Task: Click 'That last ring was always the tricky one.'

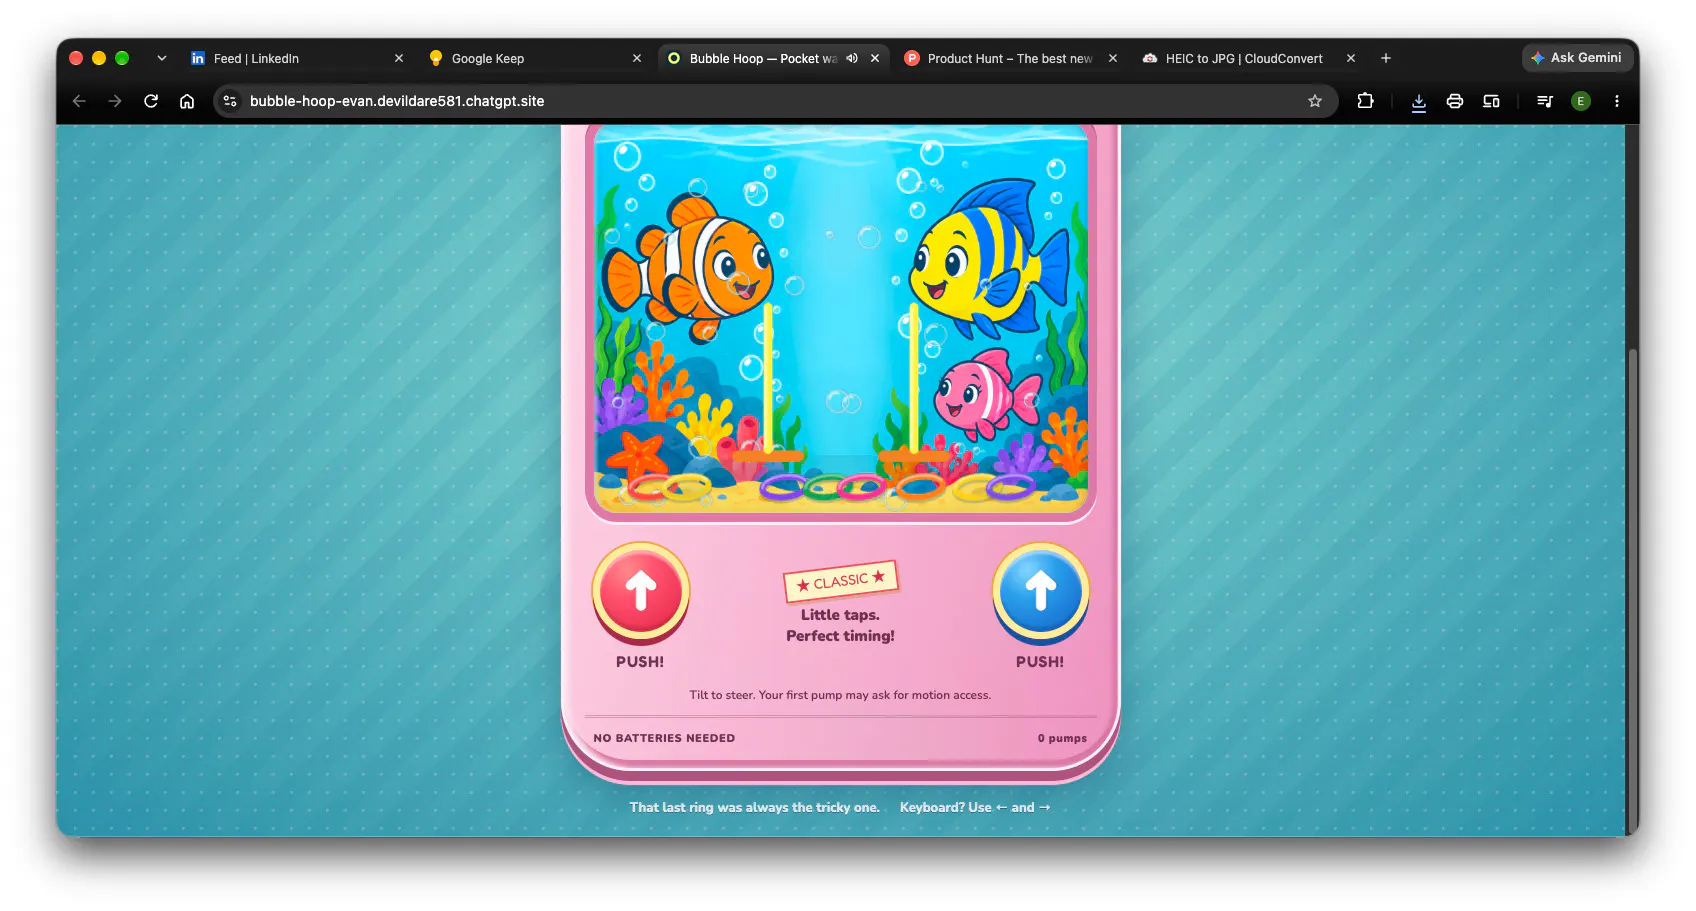Action: [754, 807]
